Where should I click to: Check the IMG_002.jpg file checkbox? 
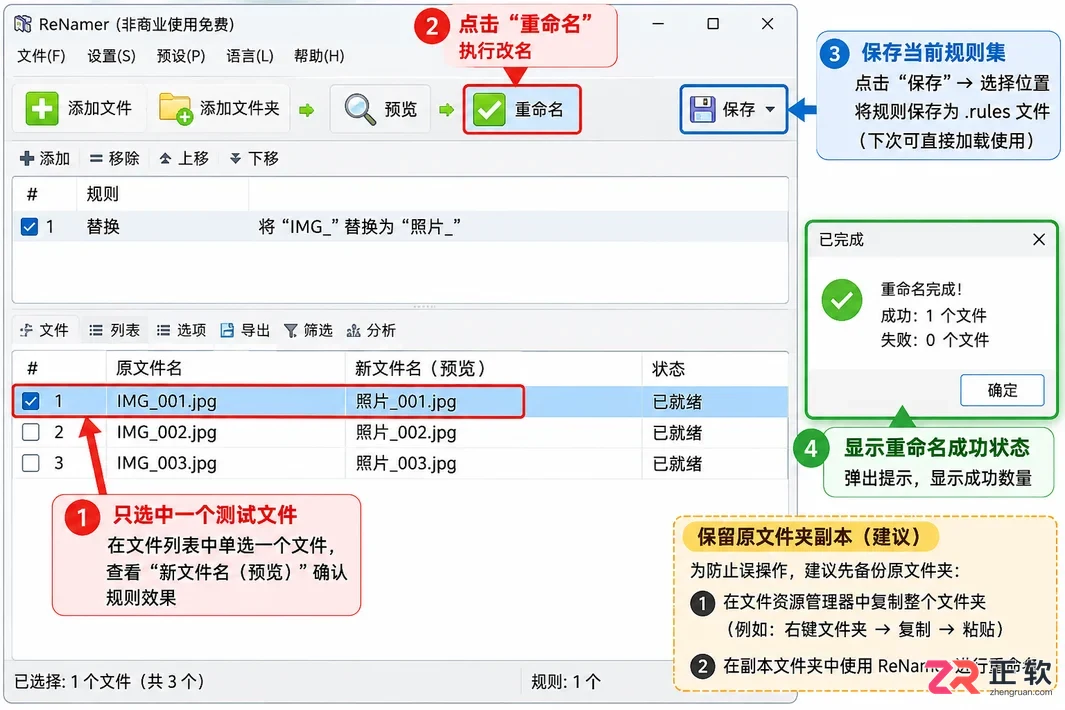click(31, 432)
